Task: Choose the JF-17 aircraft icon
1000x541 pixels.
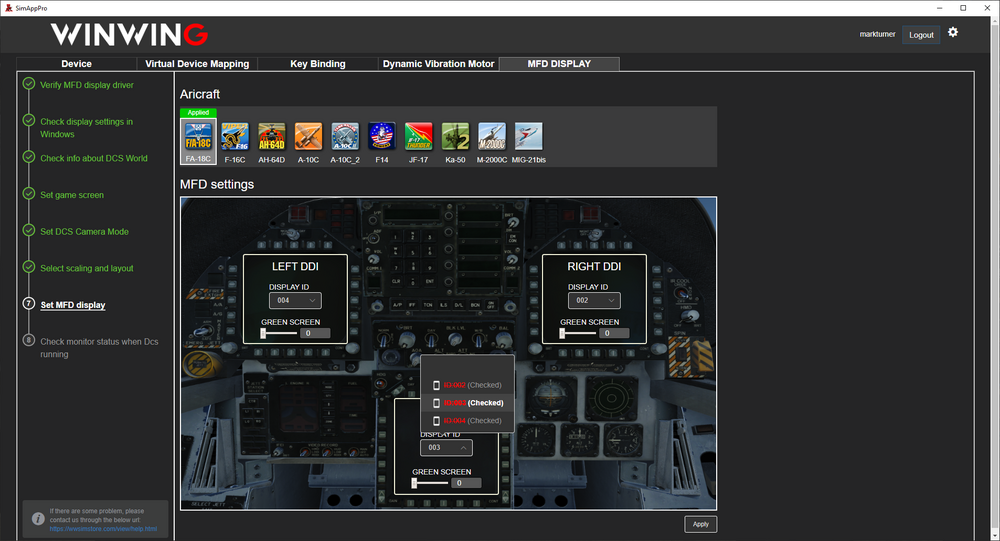Action: (418, 137)
